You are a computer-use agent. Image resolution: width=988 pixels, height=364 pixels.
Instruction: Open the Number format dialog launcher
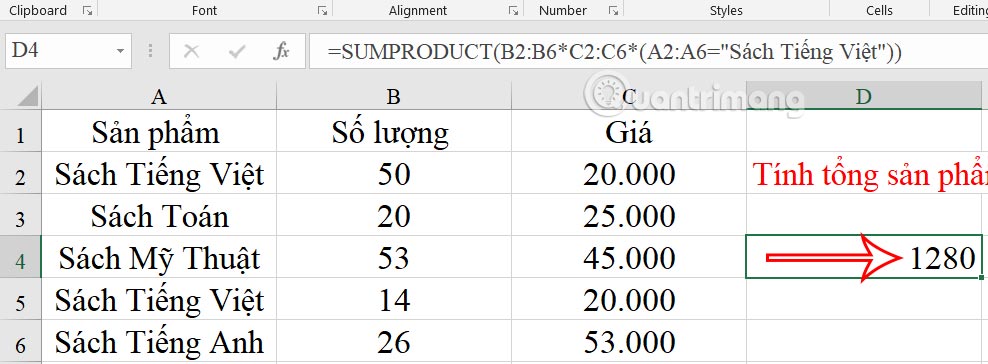click(612, 10)
